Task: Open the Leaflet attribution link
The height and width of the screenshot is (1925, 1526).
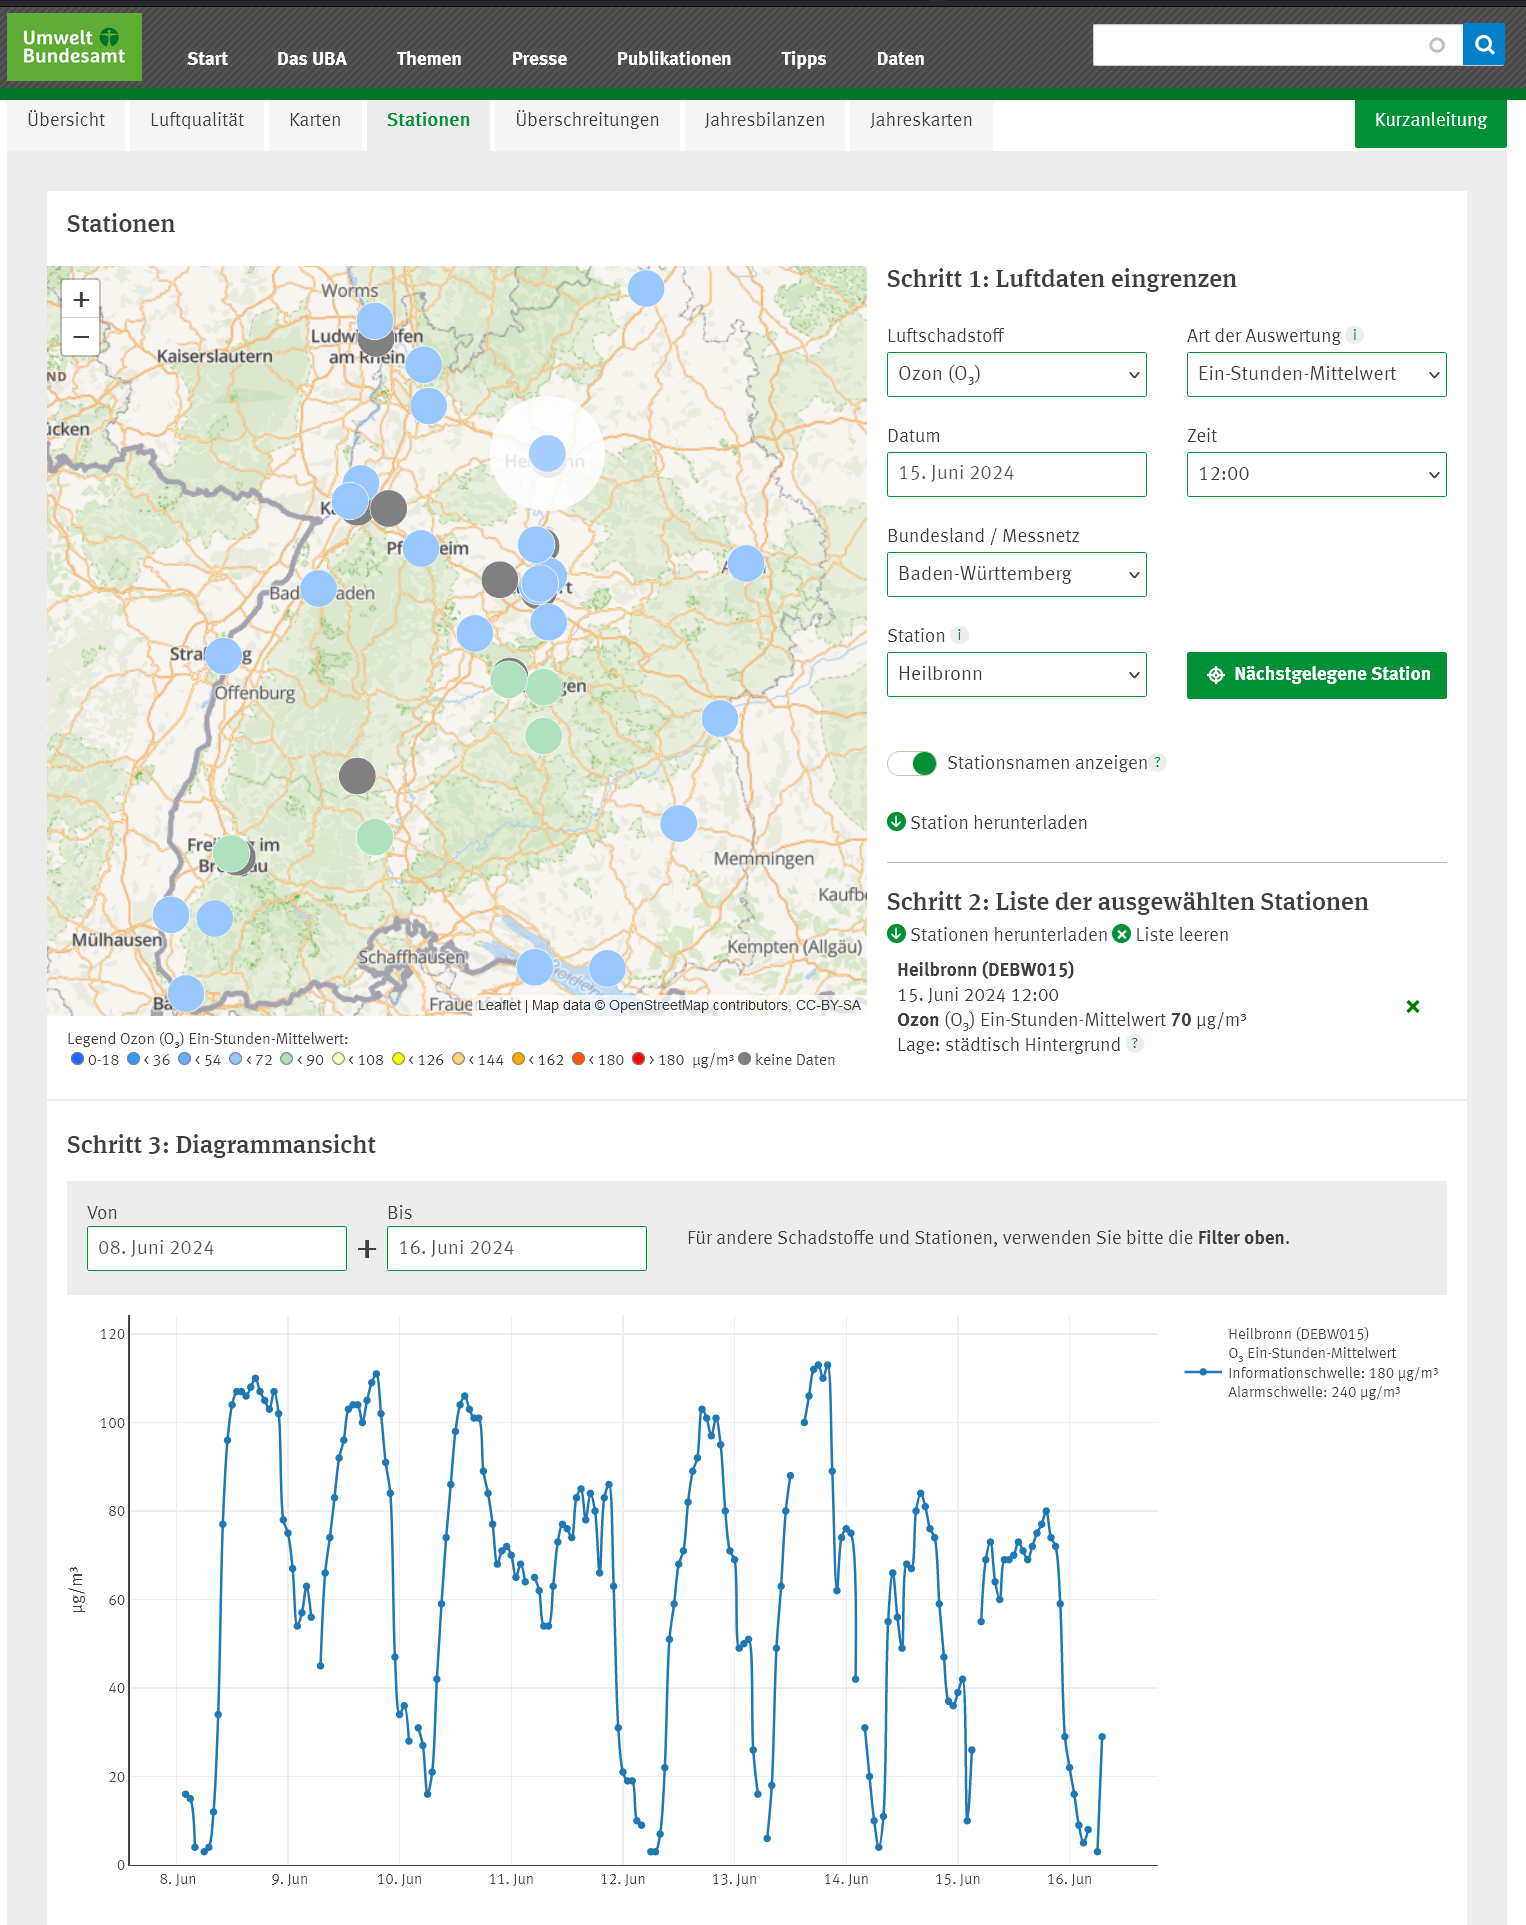Action: click(499, 1005)
